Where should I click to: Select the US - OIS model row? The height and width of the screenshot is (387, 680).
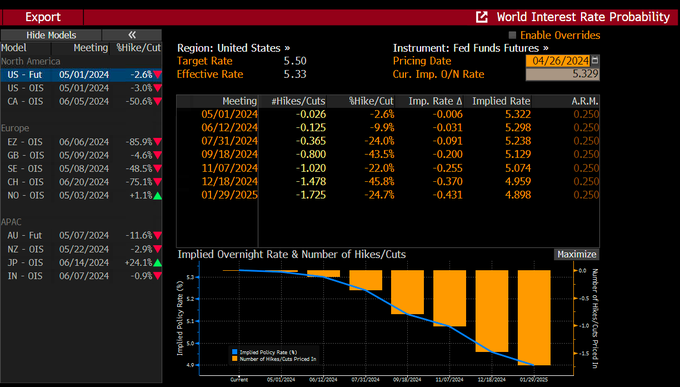pyautogui.click(x=81, y=88)
